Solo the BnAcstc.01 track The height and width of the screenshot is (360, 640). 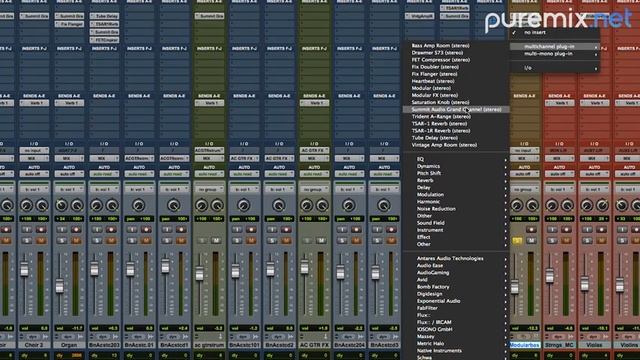pyautogui.click(x=132, y=240)
